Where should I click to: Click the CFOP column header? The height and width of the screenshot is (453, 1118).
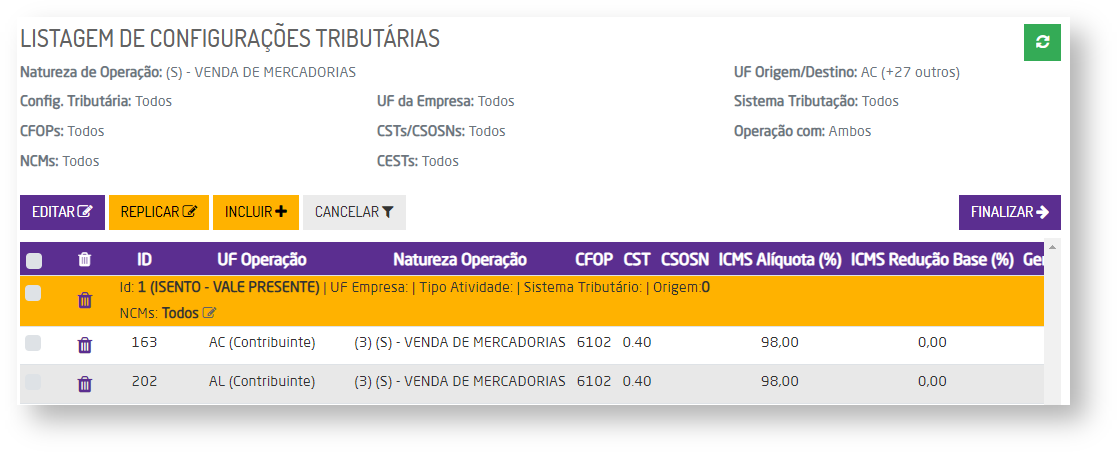(594, 260)
